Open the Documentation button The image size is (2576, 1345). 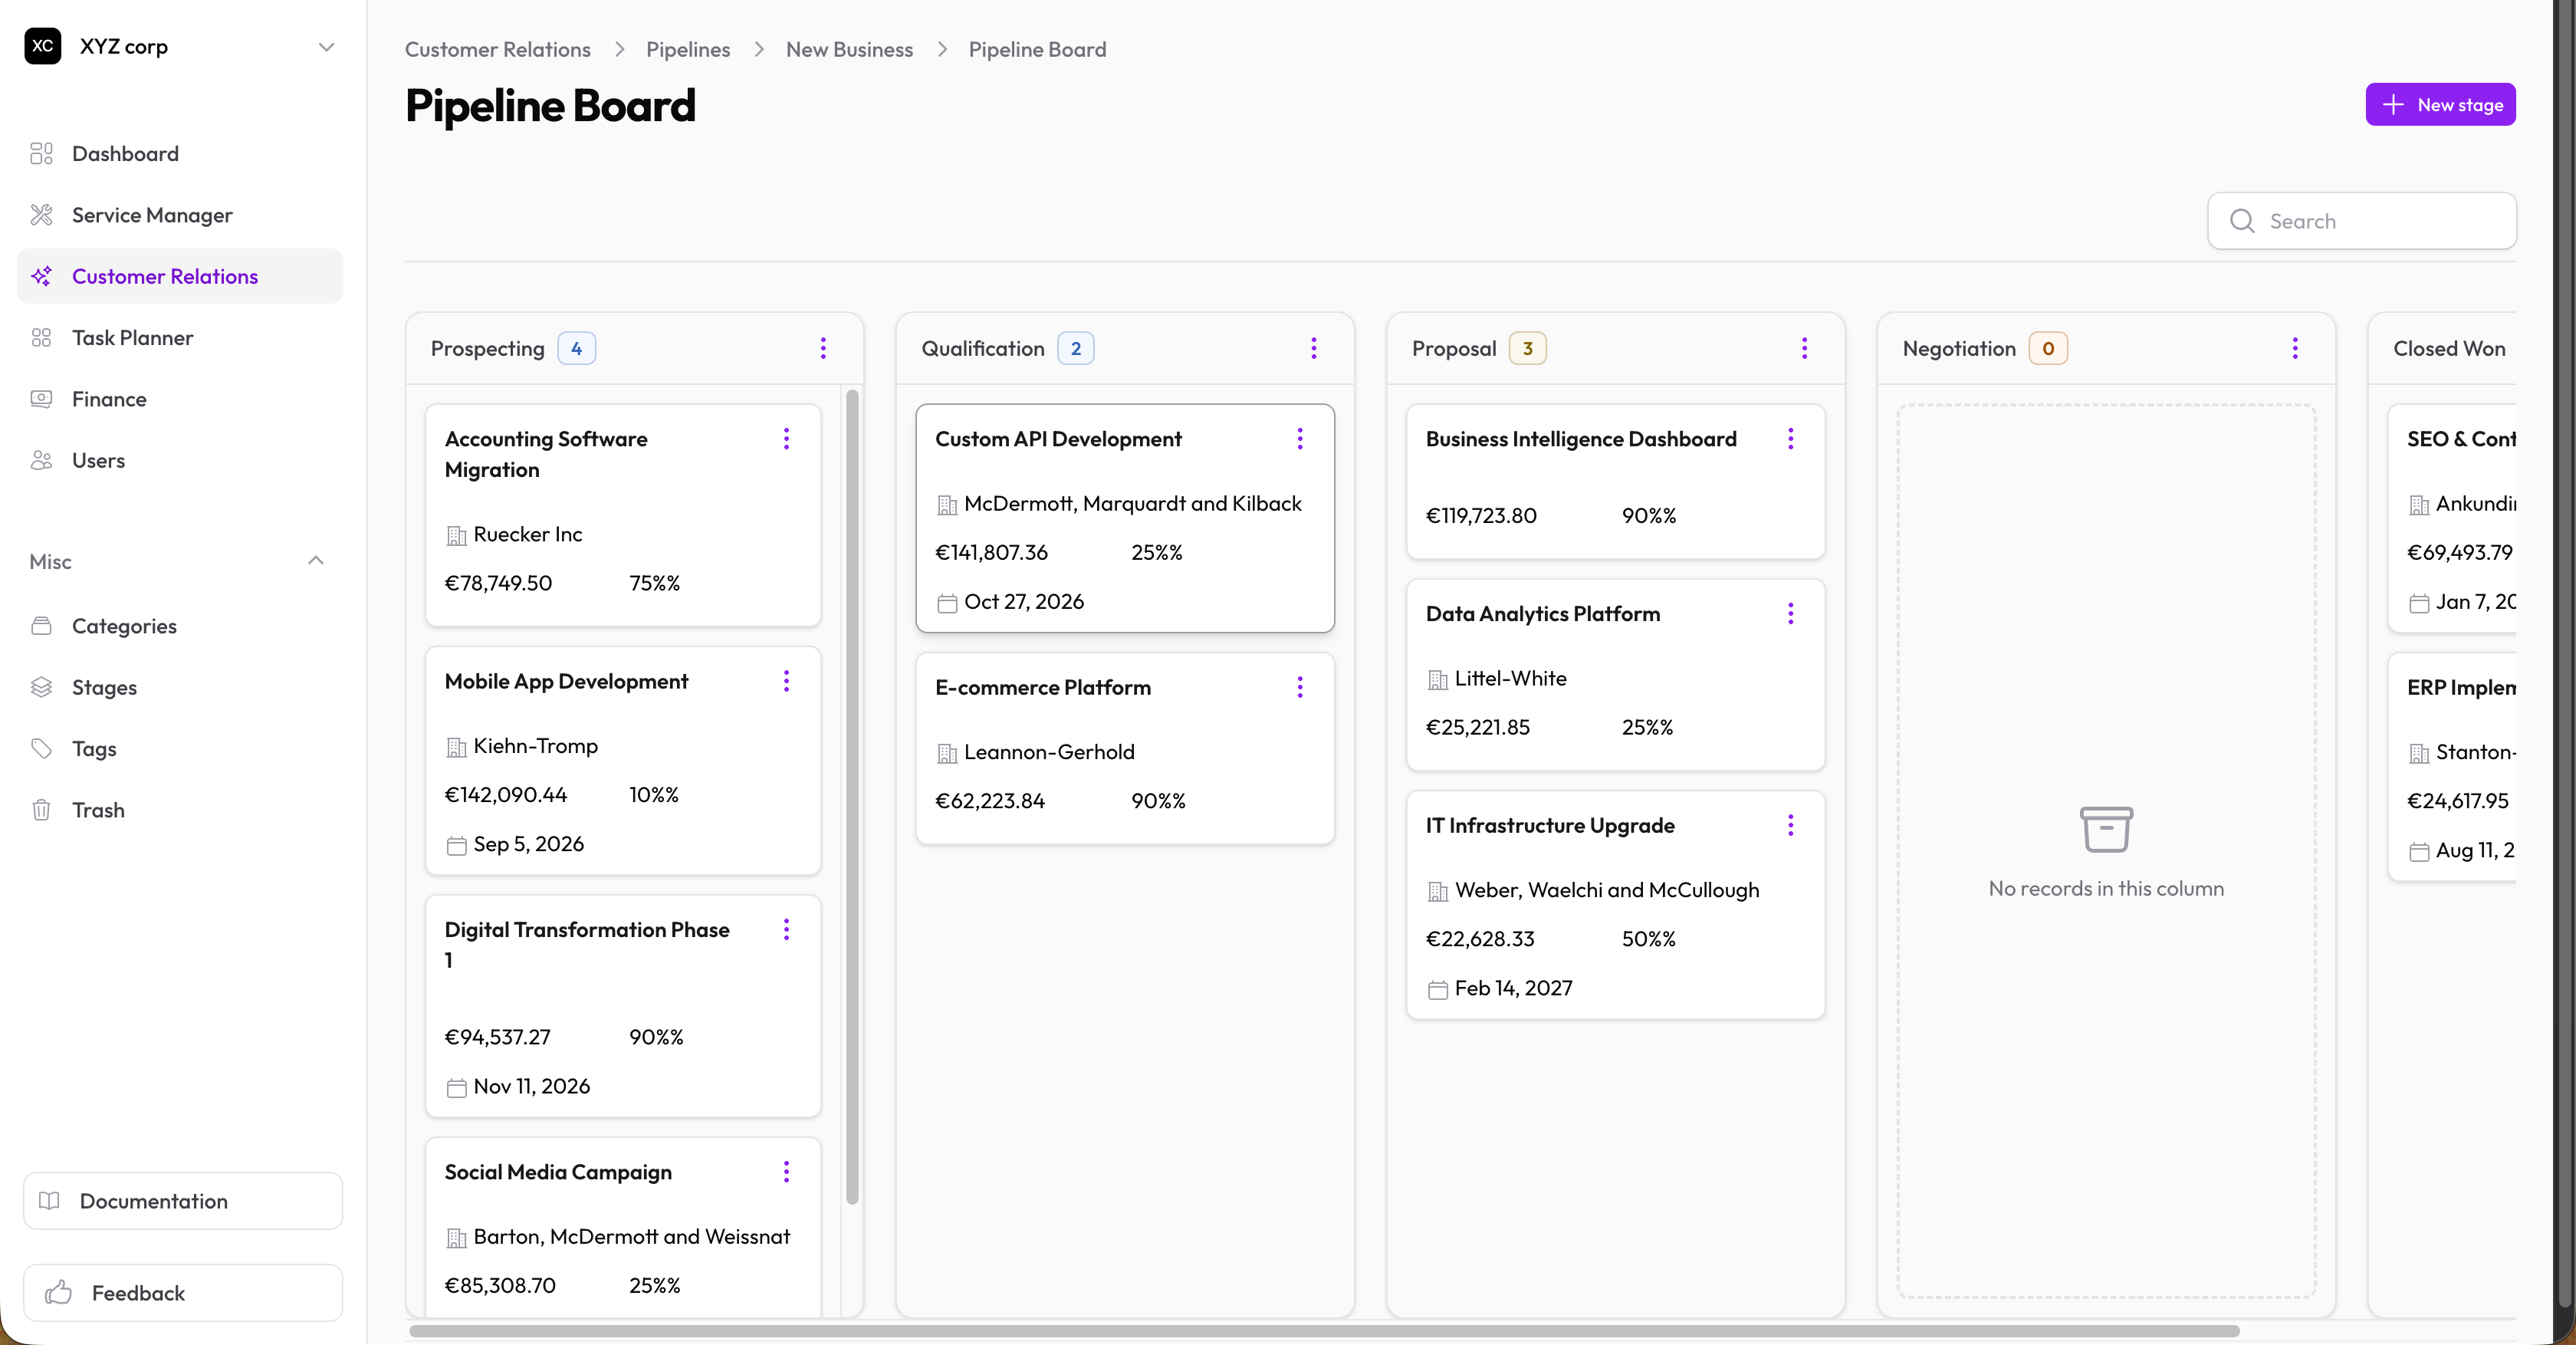point(183,1201)
